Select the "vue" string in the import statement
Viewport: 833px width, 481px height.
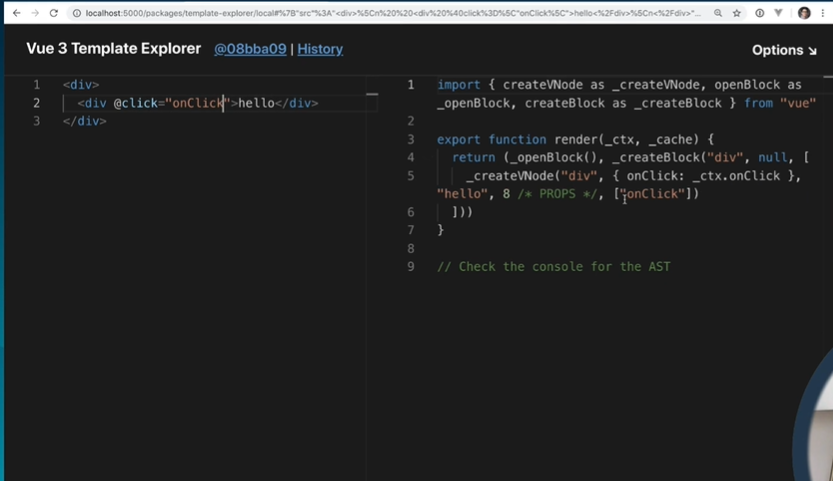[x=797, y=103]
